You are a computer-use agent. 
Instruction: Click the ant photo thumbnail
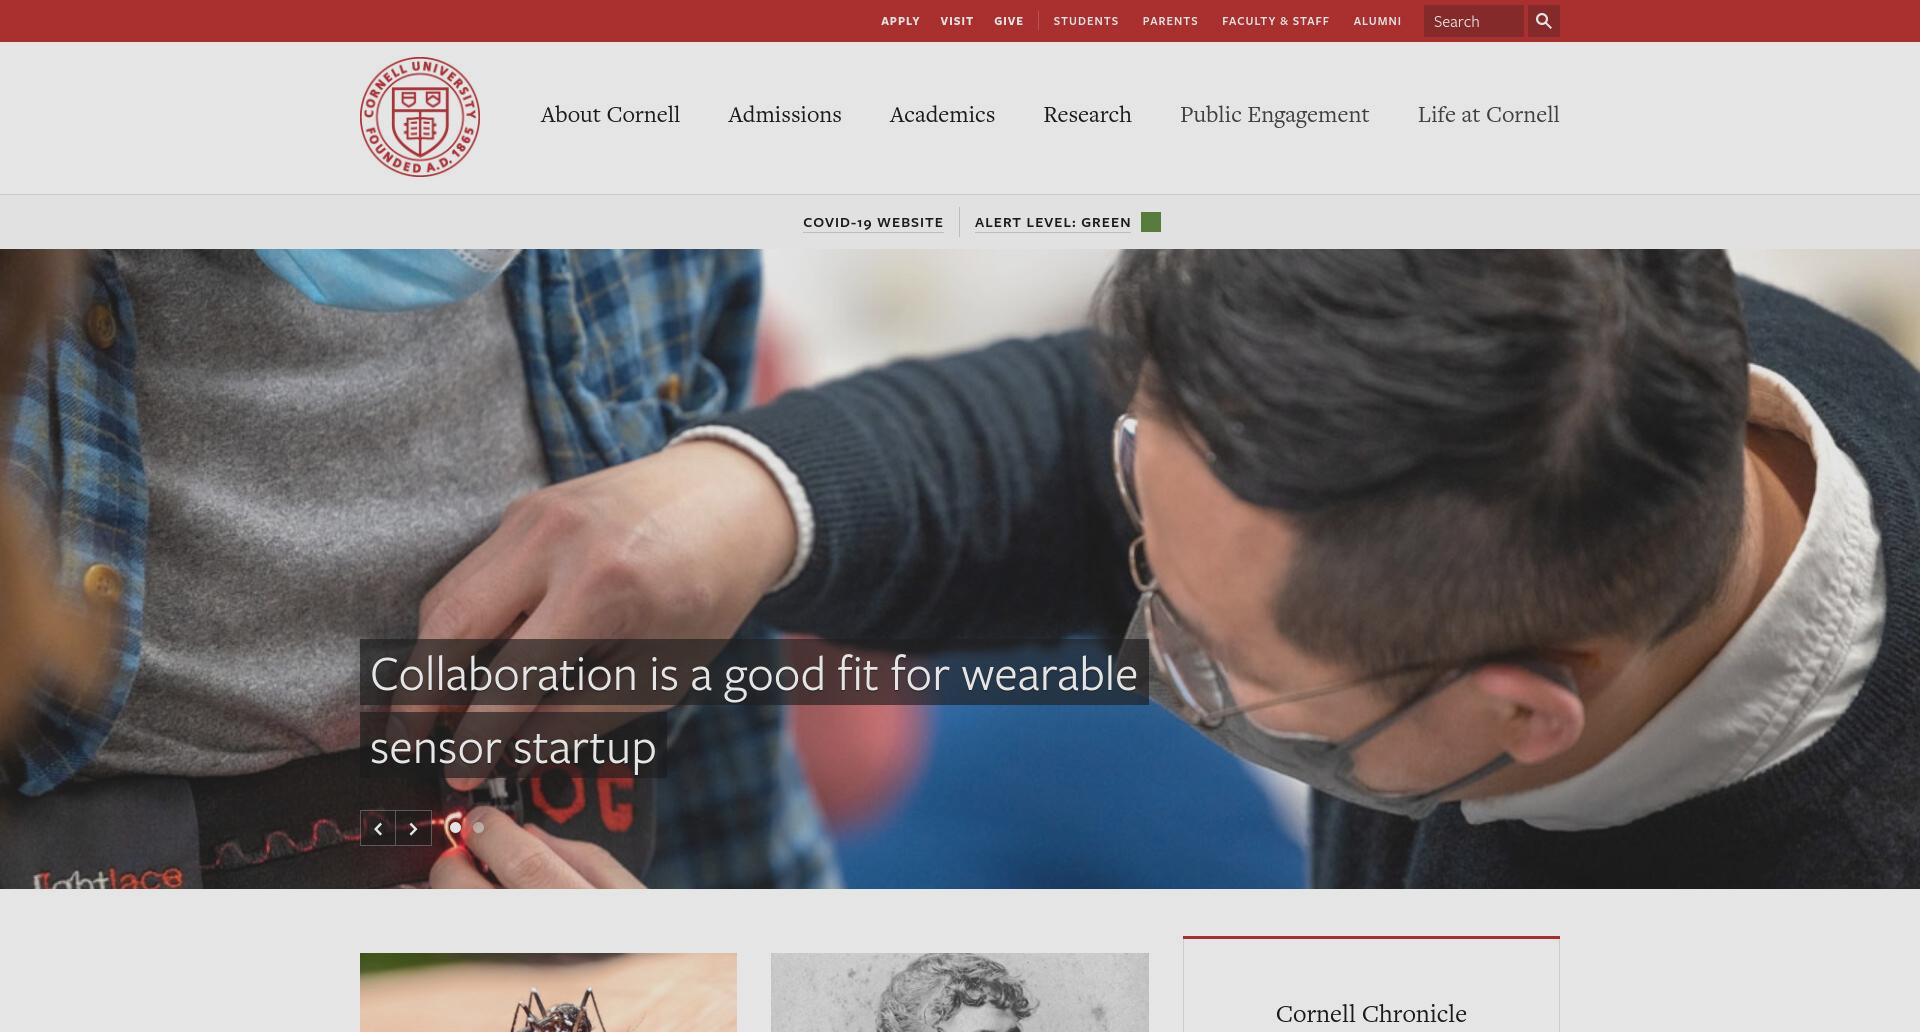548,992
